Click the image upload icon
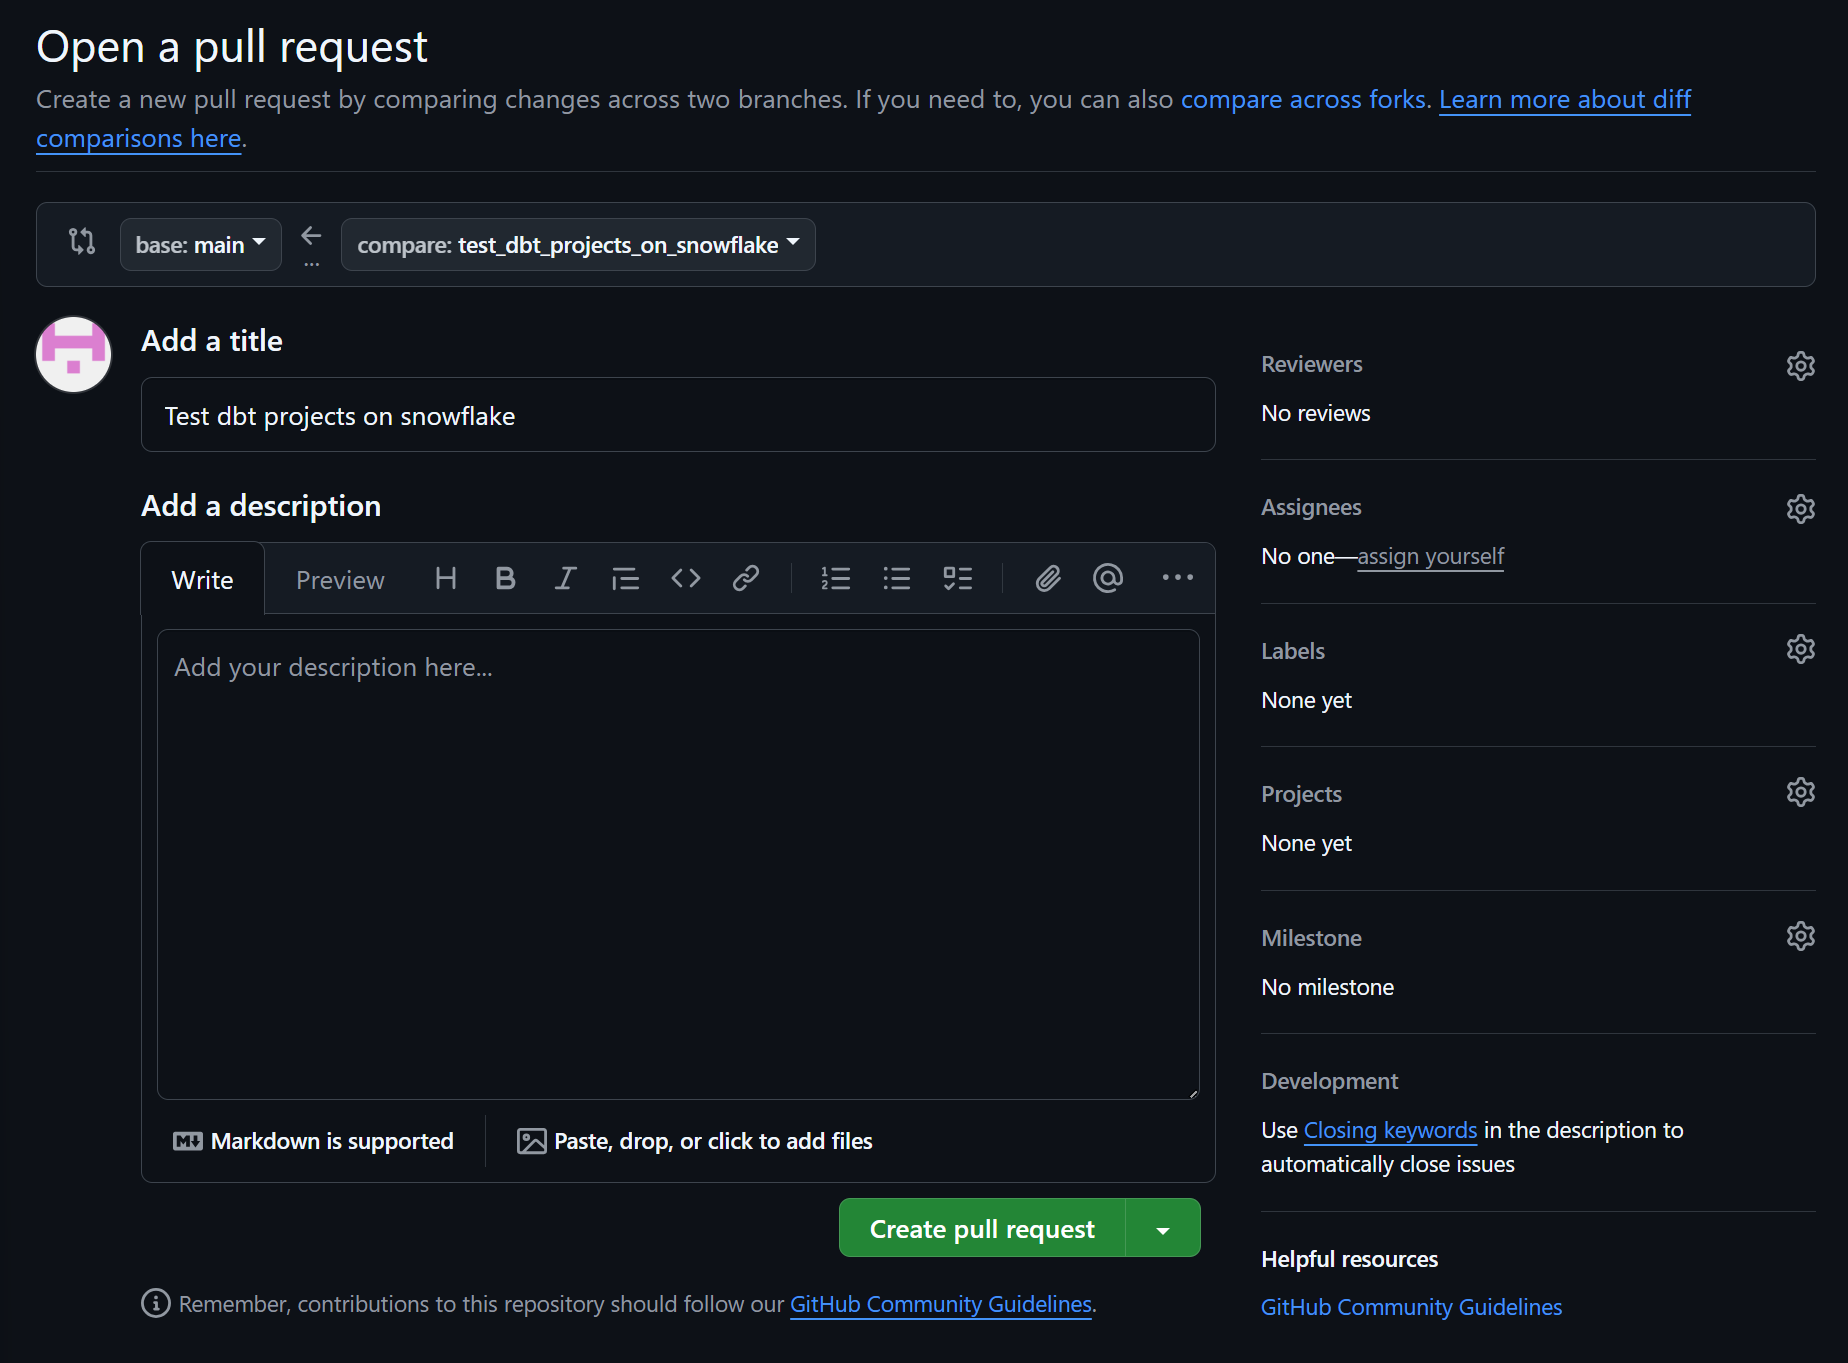Screen dimensions: 1848x1363 (x=531, y=1141)
